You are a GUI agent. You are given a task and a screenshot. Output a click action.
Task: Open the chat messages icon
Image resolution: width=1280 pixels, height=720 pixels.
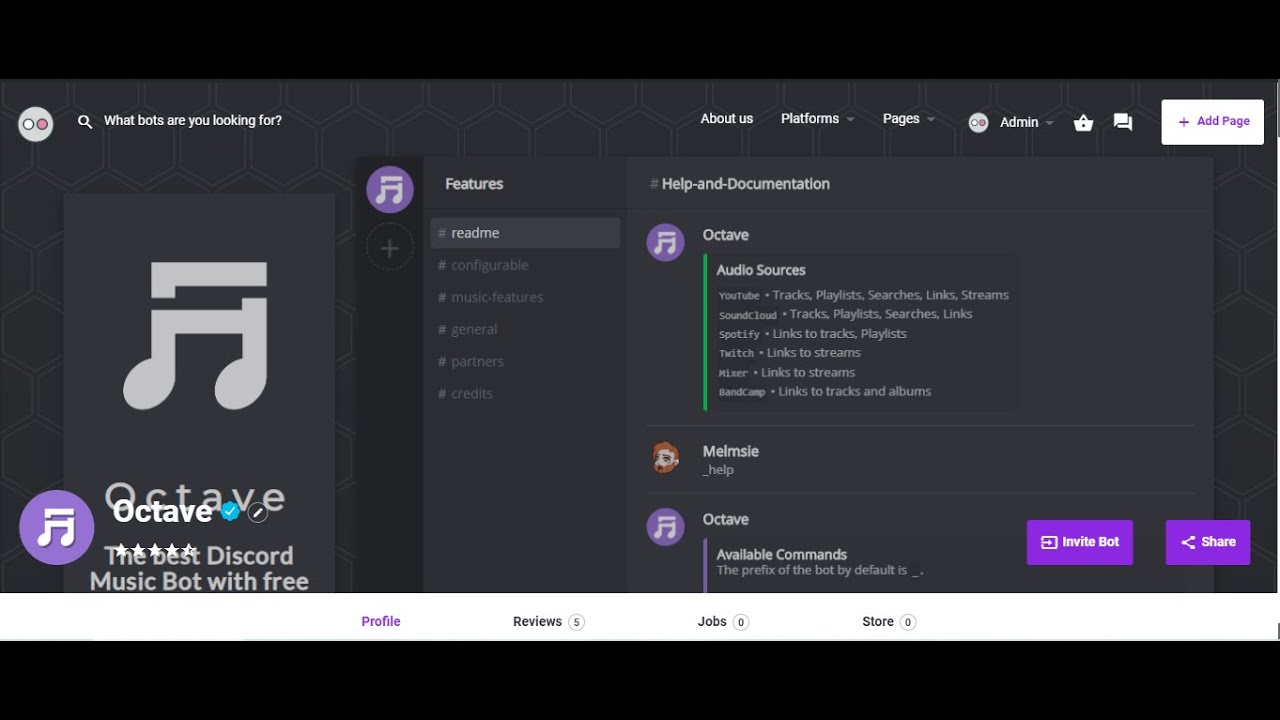(1123, 123)
